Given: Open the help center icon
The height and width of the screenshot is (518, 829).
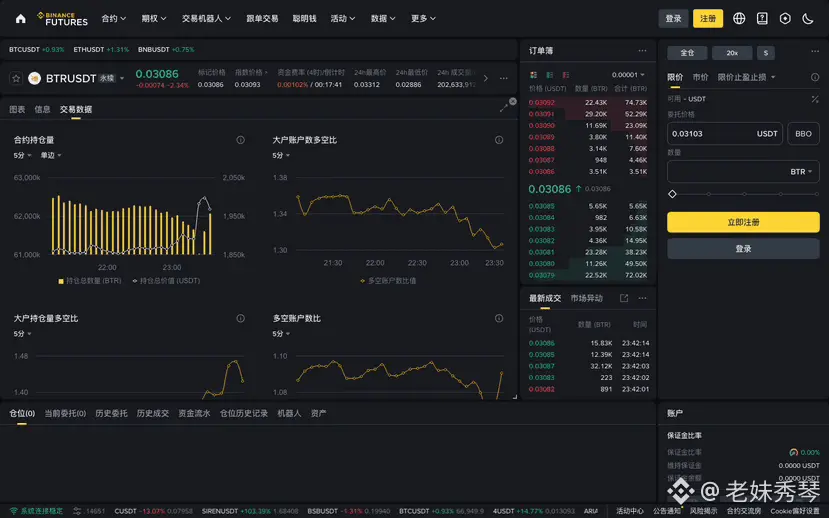Looking at the screenshot, I should [x=762, y=18].
